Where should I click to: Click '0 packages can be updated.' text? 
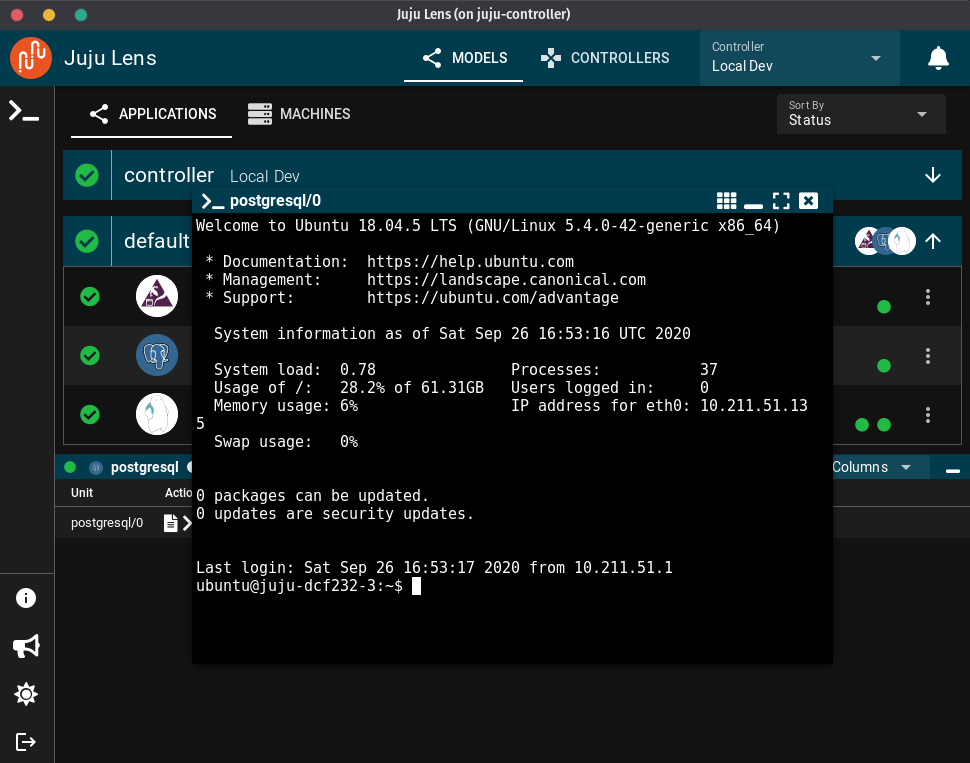click(312, 496)
